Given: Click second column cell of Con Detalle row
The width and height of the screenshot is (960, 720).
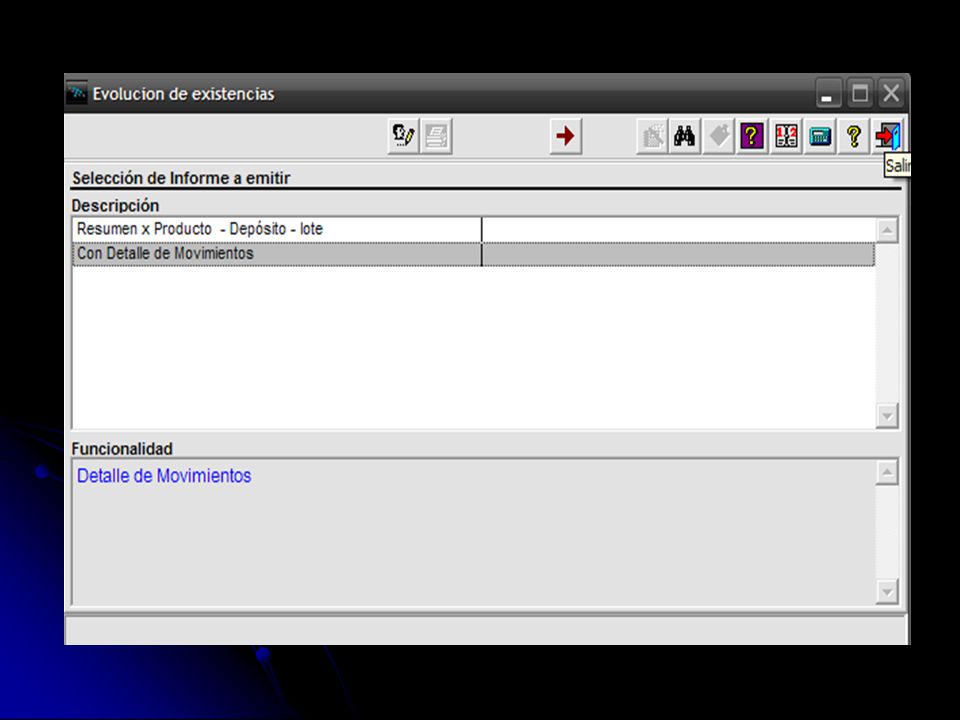Looking at the screenshot, I should click(678, 253).
